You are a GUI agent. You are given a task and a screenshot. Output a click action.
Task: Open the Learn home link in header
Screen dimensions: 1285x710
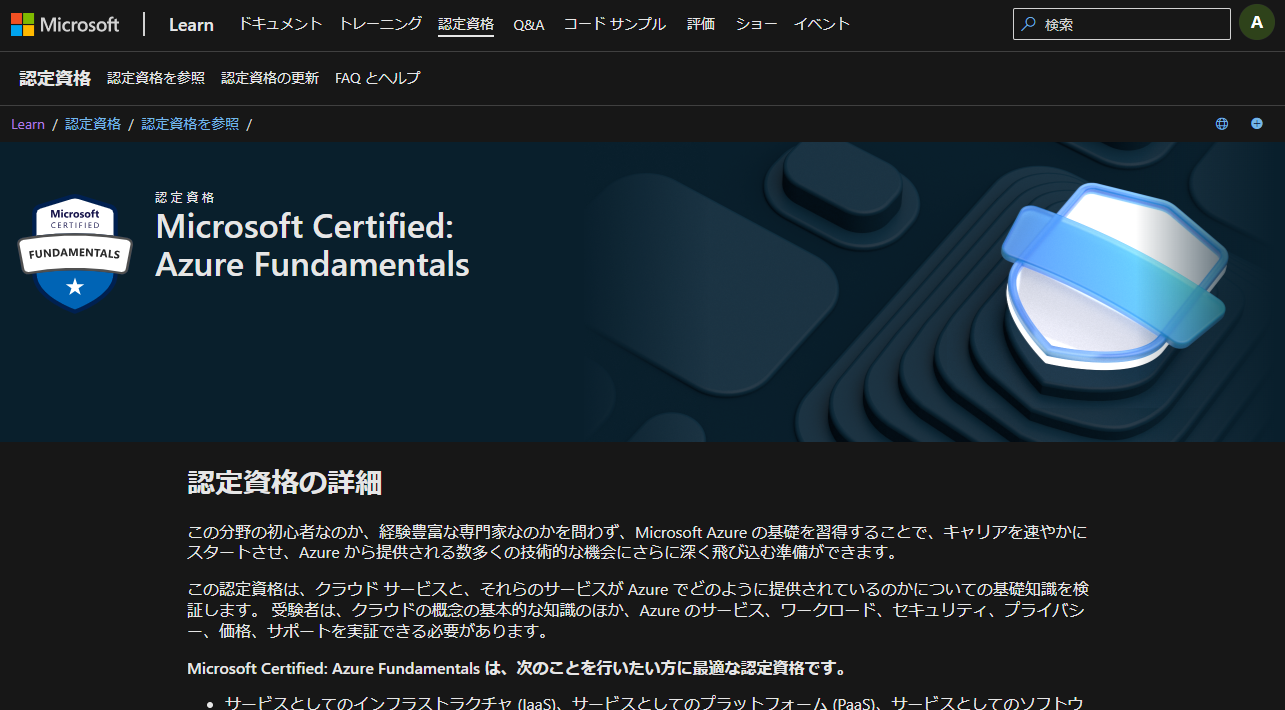pos(191,25)
